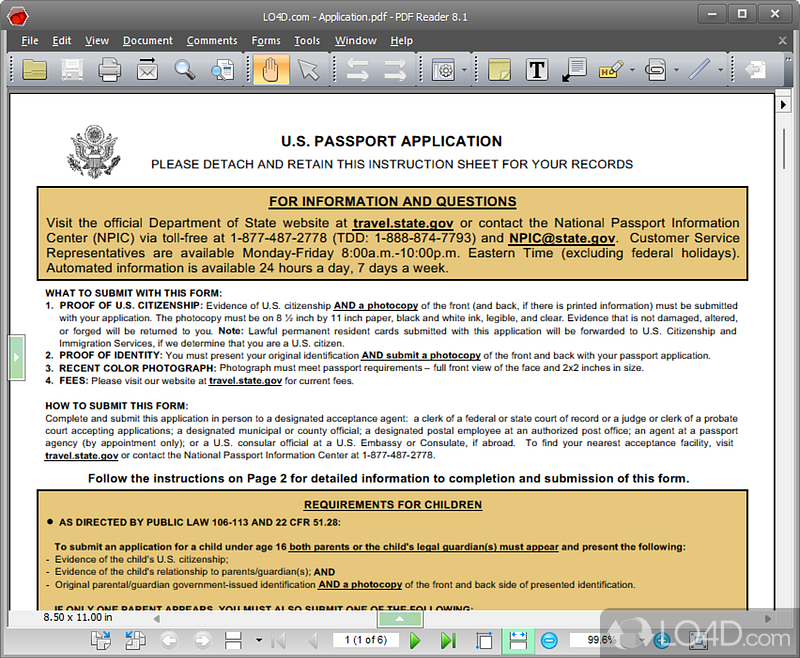This screenshot has height=658, width=800.
Task: Expand the bottom green panel handle
Action: [400, 619]
